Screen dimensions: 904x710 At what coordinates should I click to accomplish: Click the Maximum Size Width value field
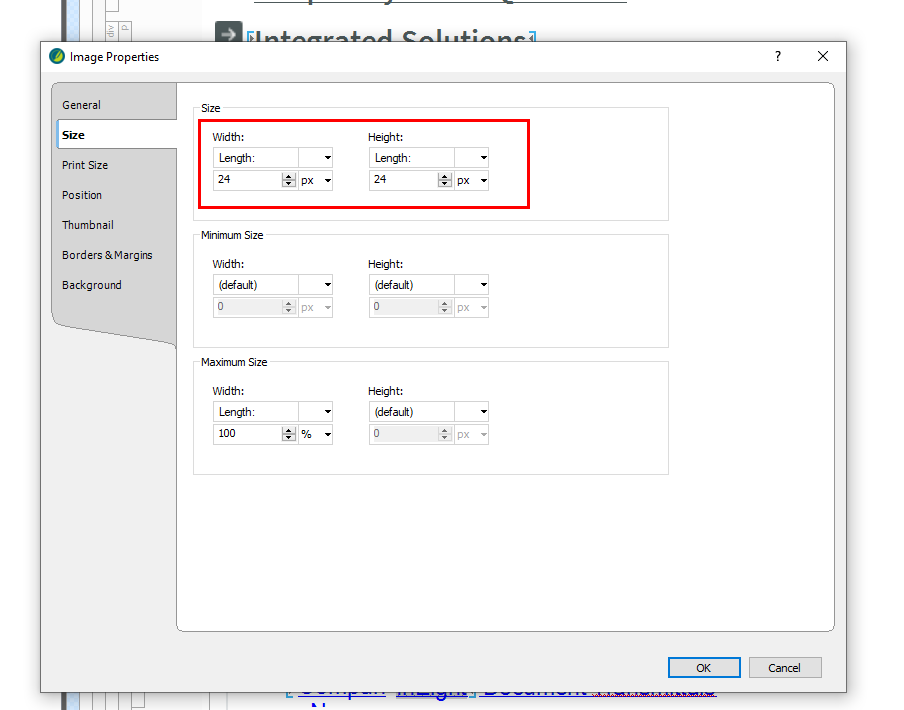[x=247, y=435]
